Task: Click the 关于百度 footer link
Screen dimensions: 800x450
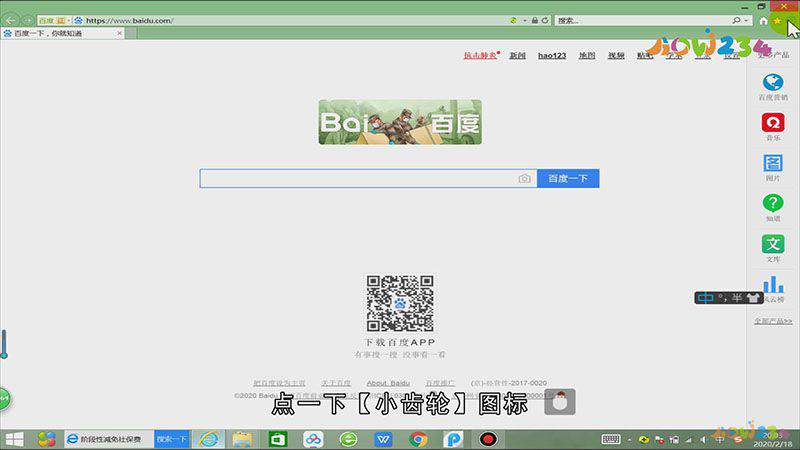Action: point(336,383)
